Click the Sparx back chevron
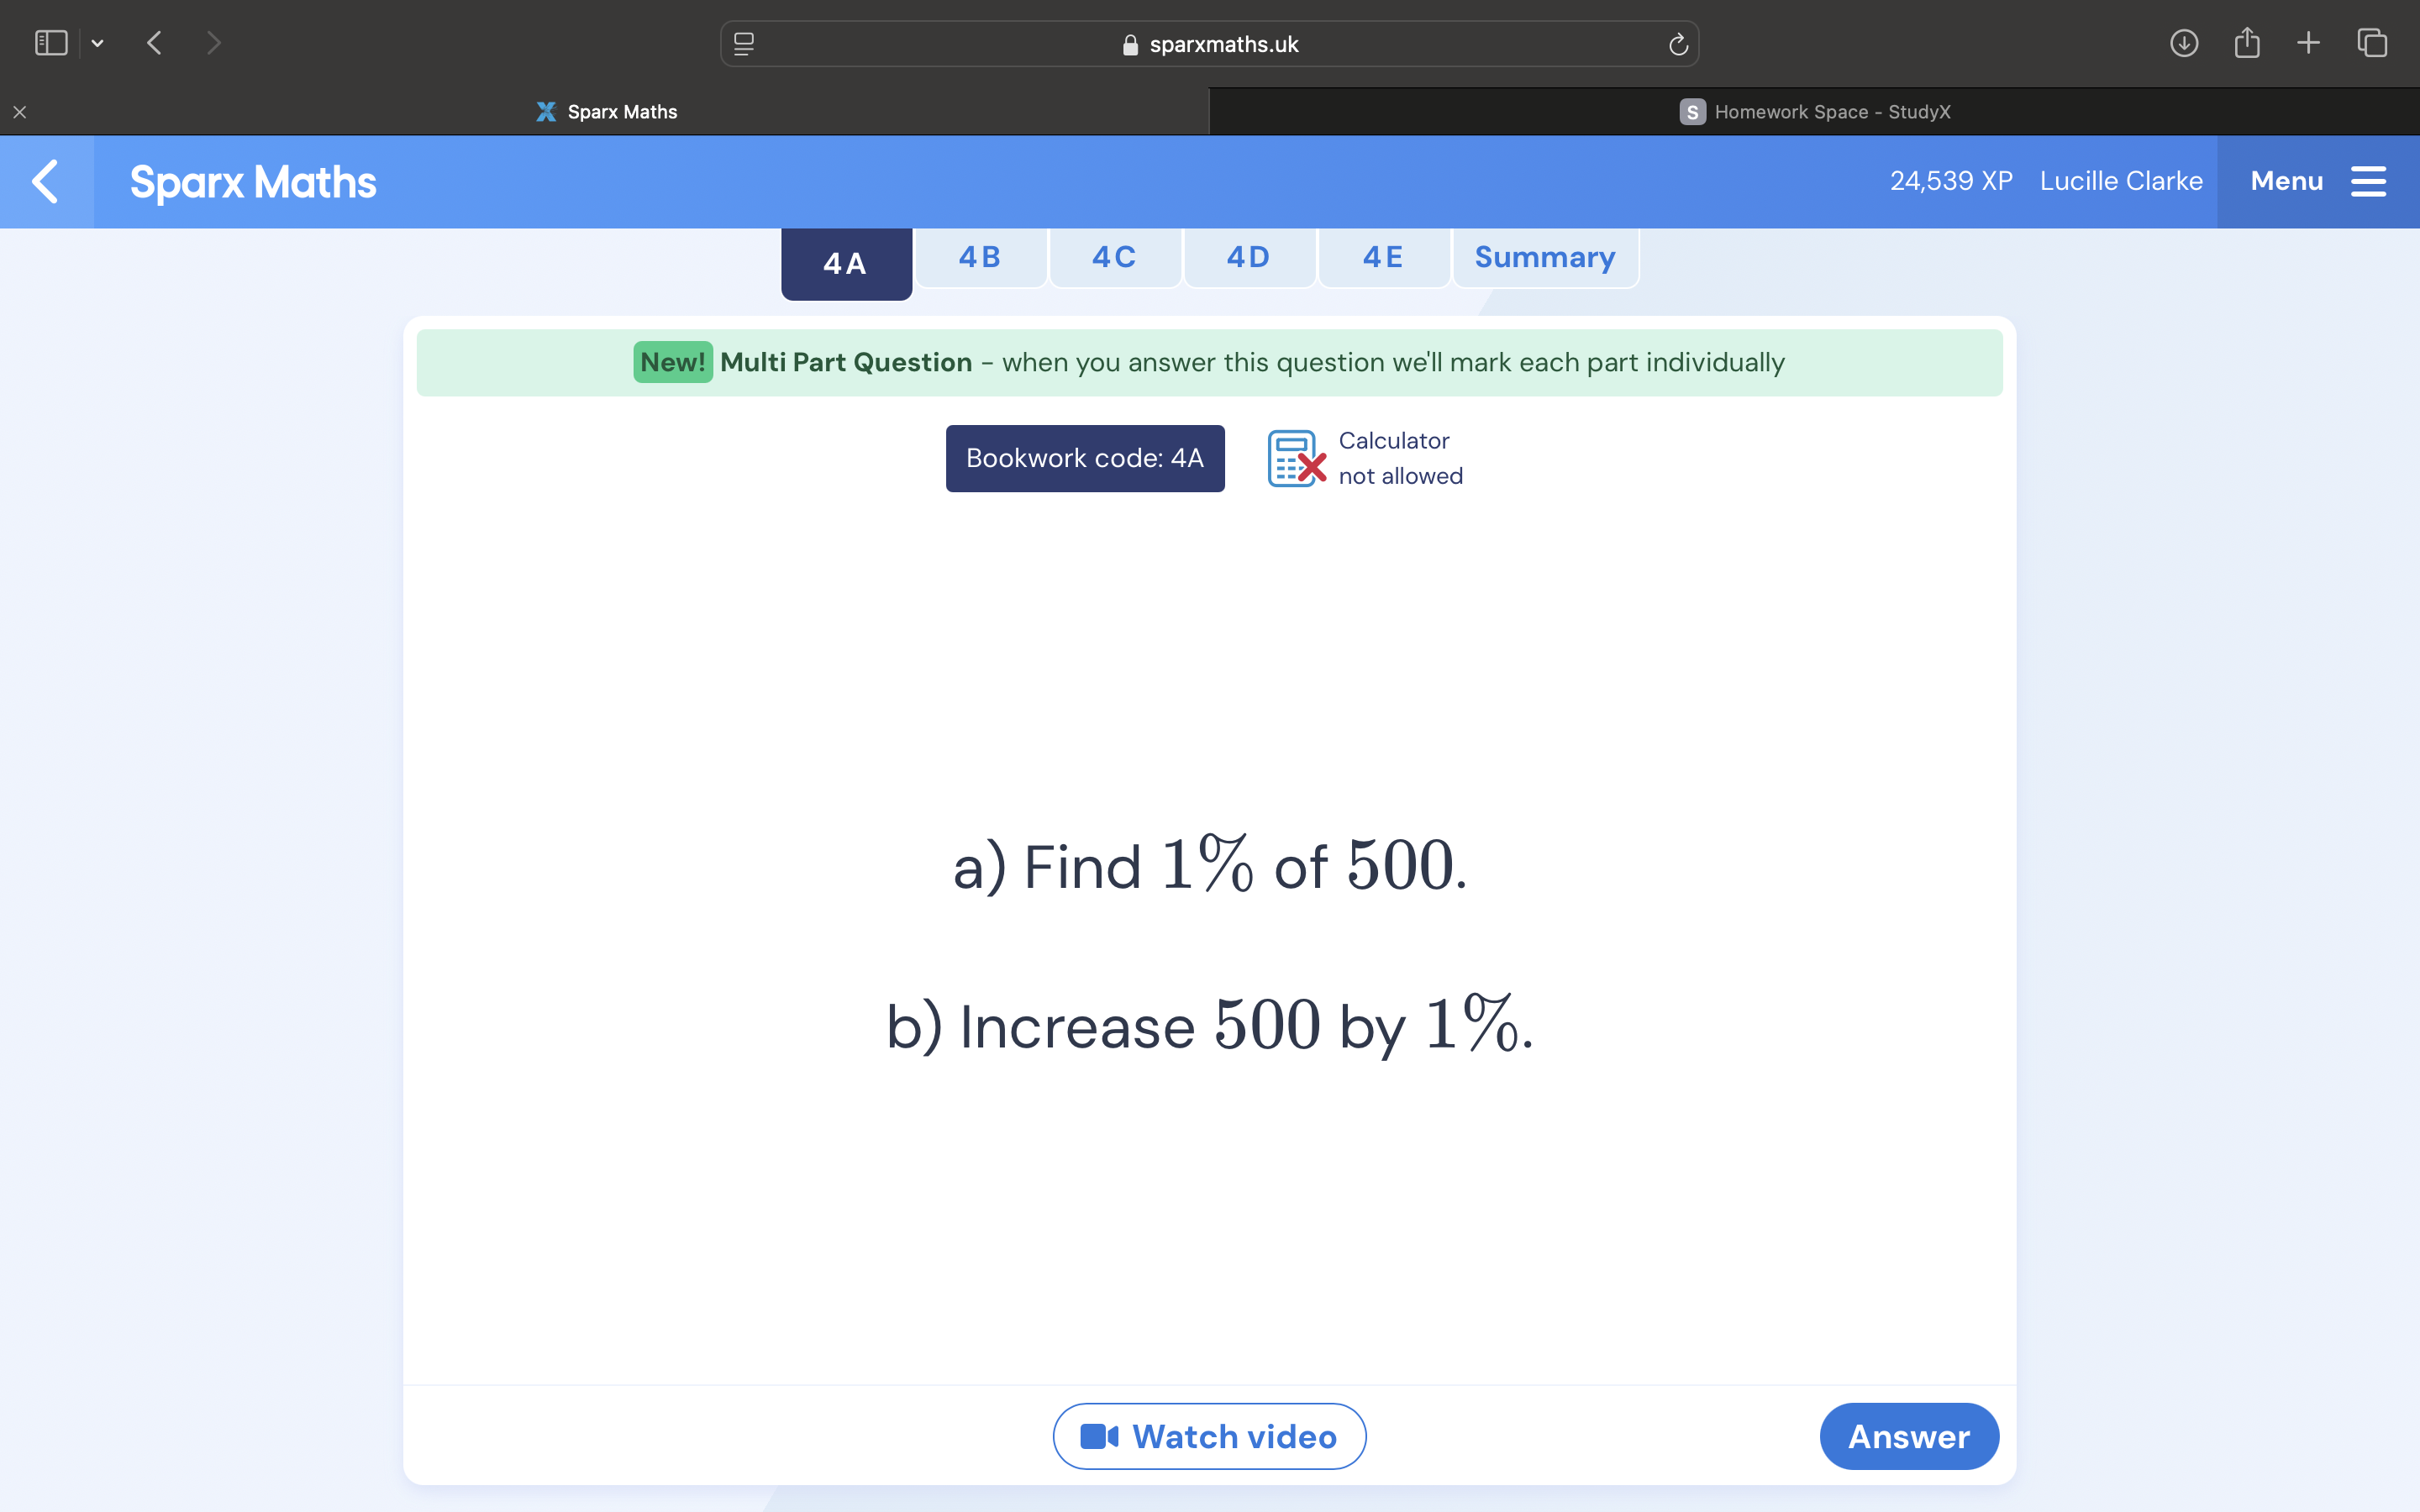Image resolution: width=2420 pixels, height=1512 pixels. click(46, 181)
